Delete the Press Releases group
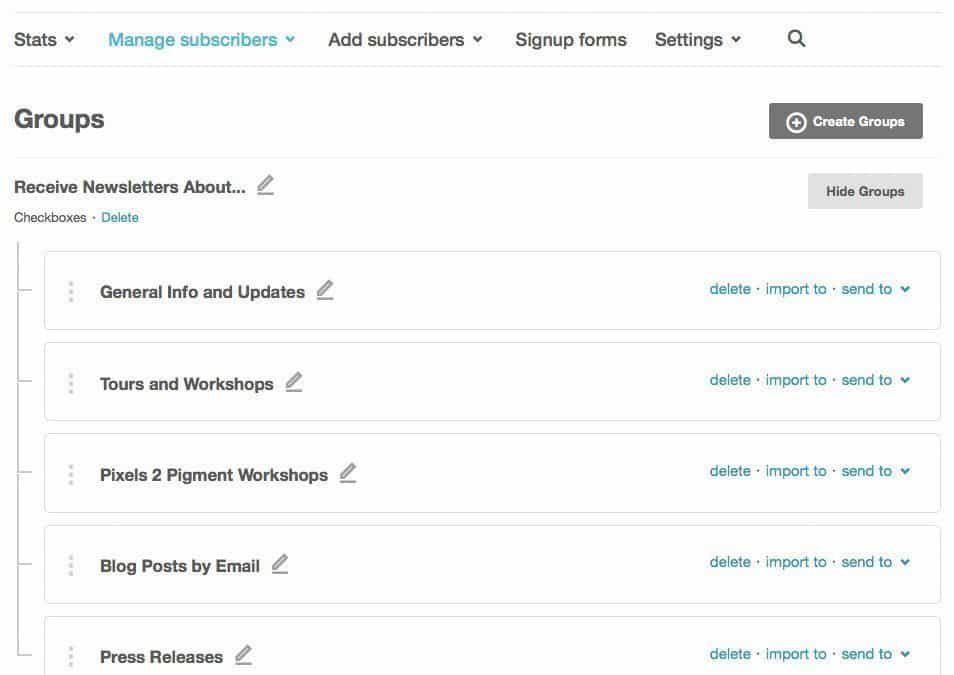 pos(730,654)
